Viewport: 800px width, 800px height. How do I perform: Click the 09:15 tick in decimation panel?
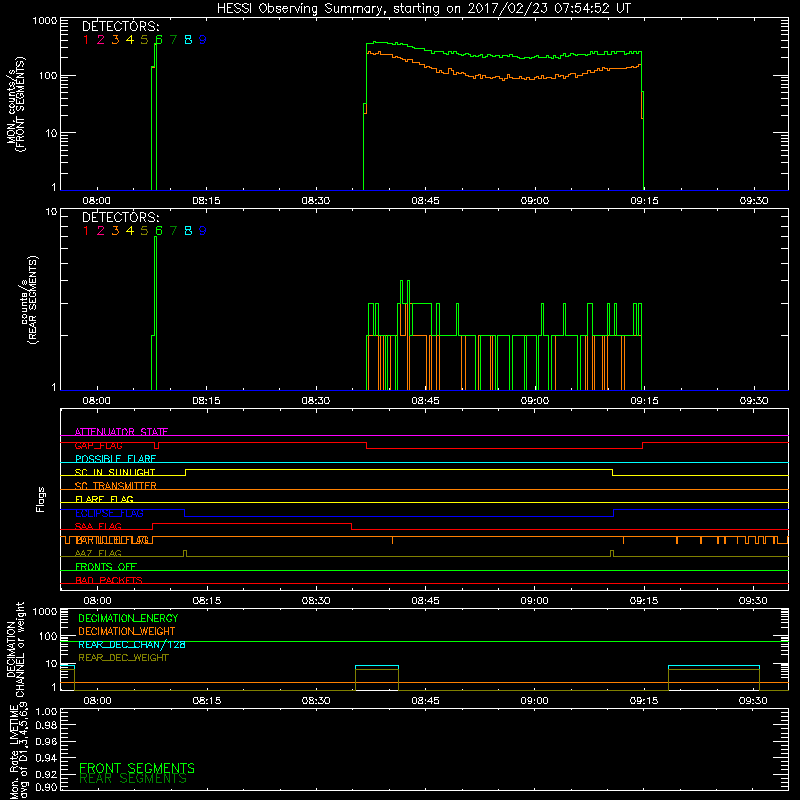click(x=644, y=701)
